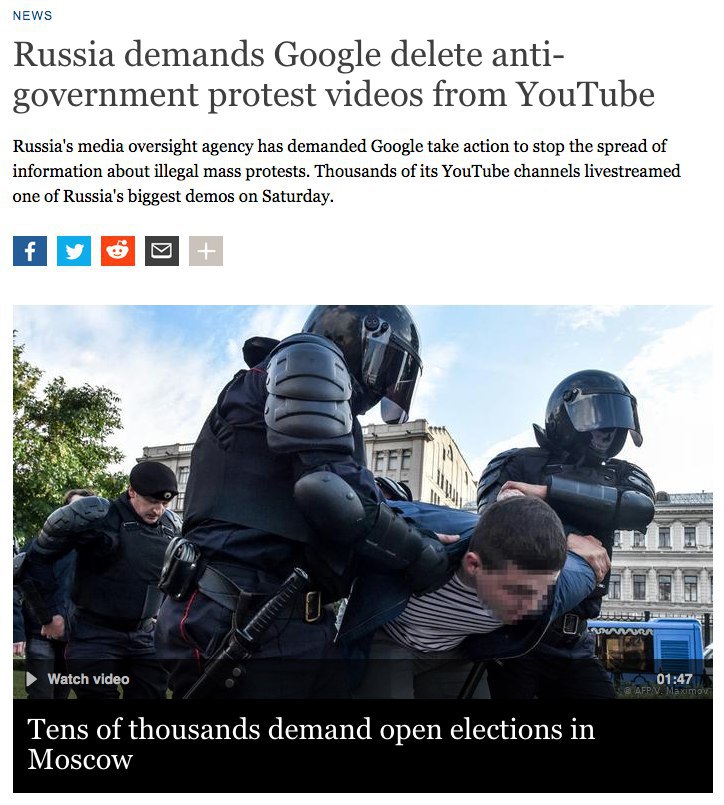
Task: Click the Watch video label
Action: (x=88, y=679)
